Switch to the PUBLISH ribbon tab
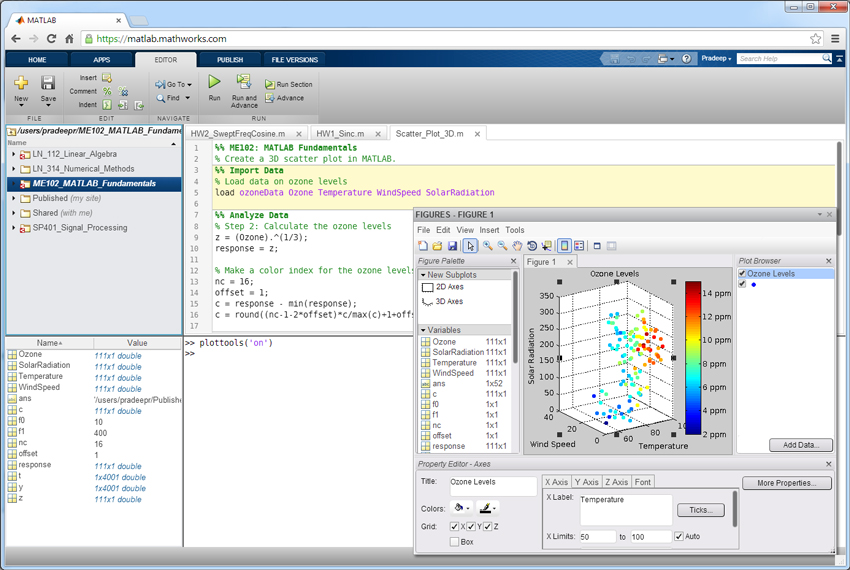This screenshot has width=850, height=570. coord(230,60)
